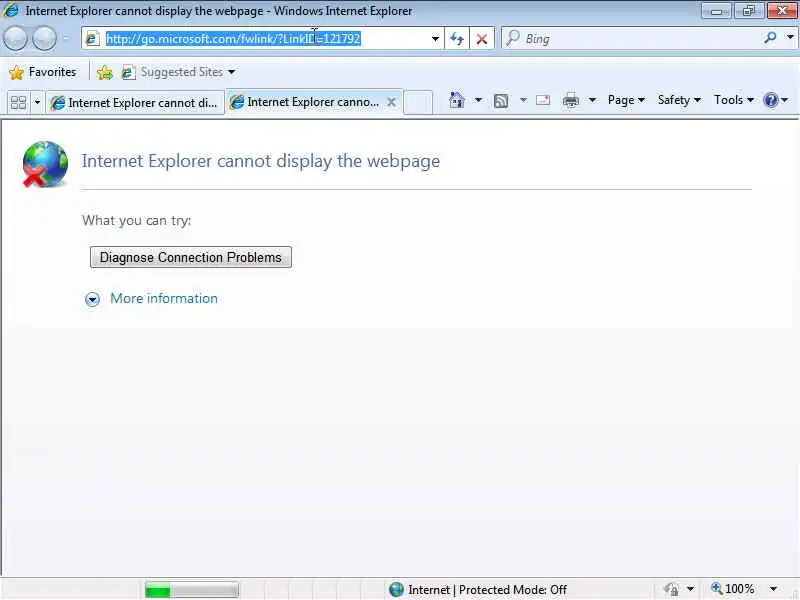
Task: Click the Back navigation button
Action: pos(15,38)
